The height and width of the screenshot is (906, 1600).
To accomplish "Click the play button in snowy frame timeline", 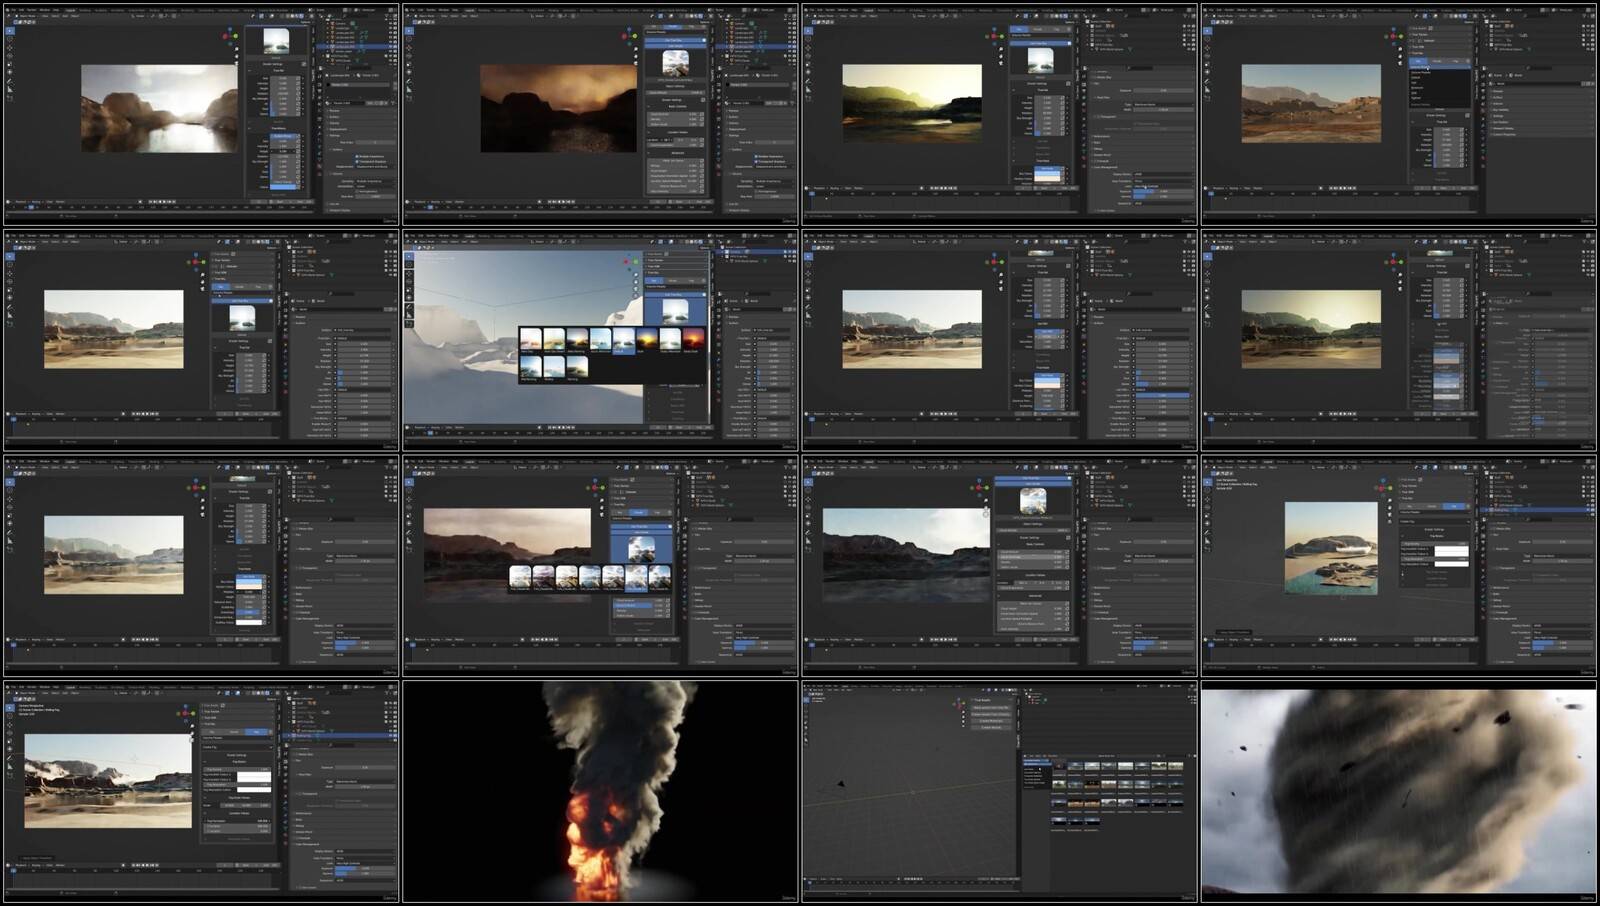I will (x=563, y=427).
